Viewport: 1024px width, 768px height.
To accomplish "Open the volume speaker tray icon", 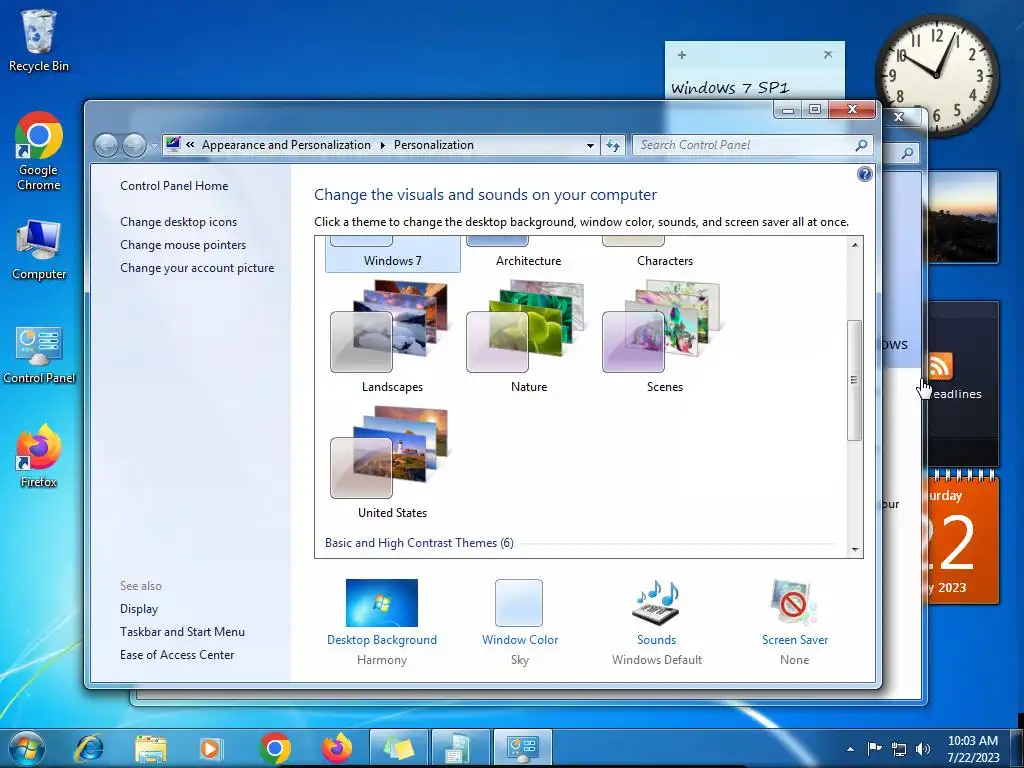I will (923, 749).
